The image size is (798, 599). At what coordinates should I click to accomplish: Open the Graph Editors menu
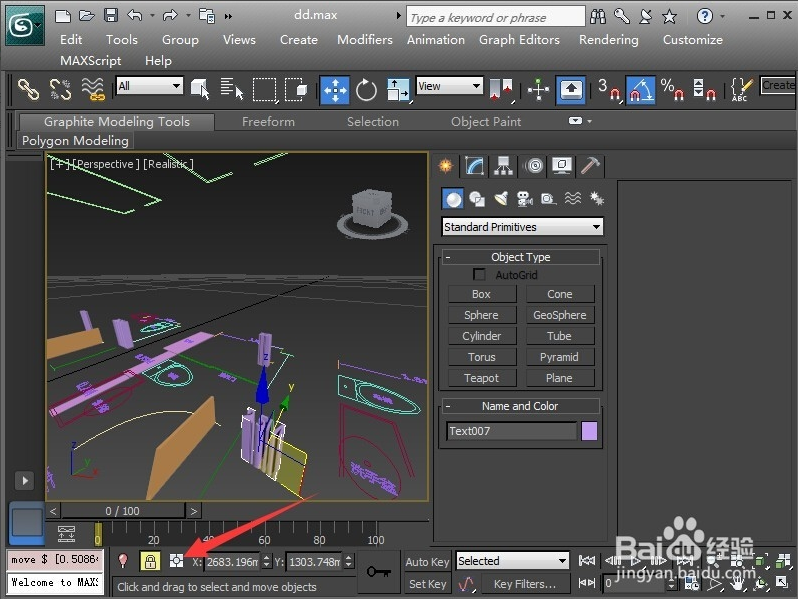519,40
